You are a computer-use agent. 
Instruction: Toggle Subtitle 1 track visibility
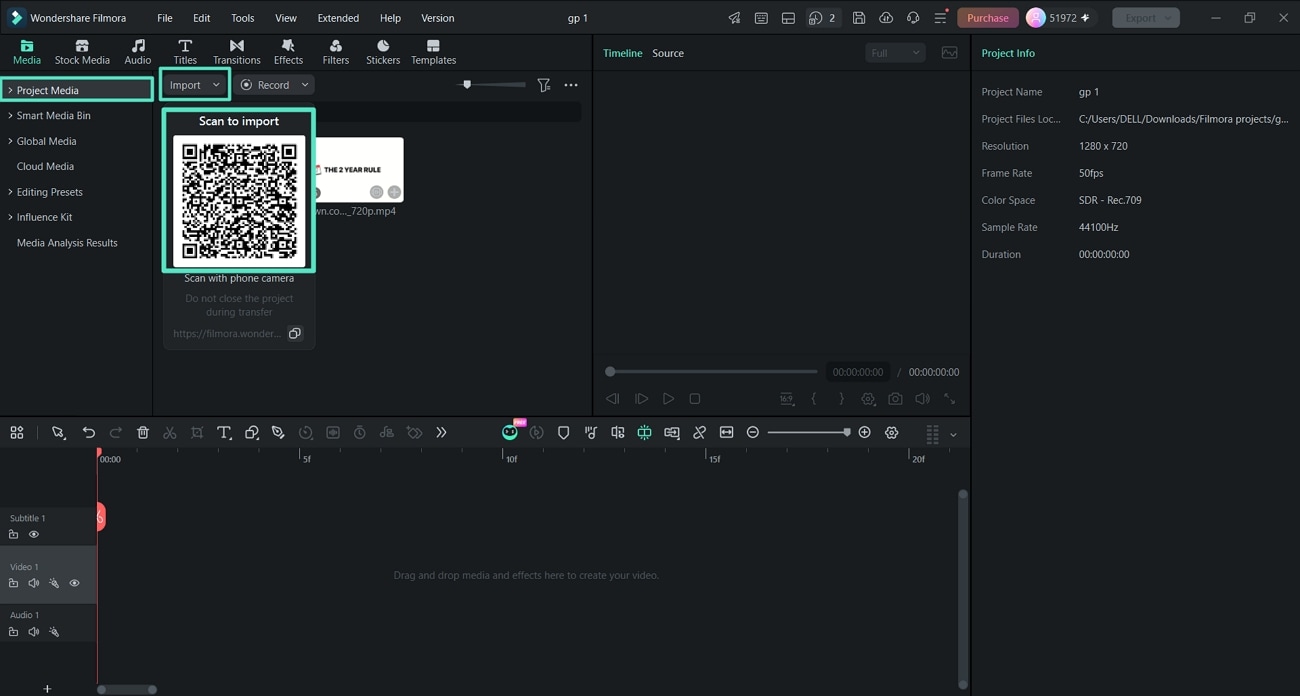34,535
